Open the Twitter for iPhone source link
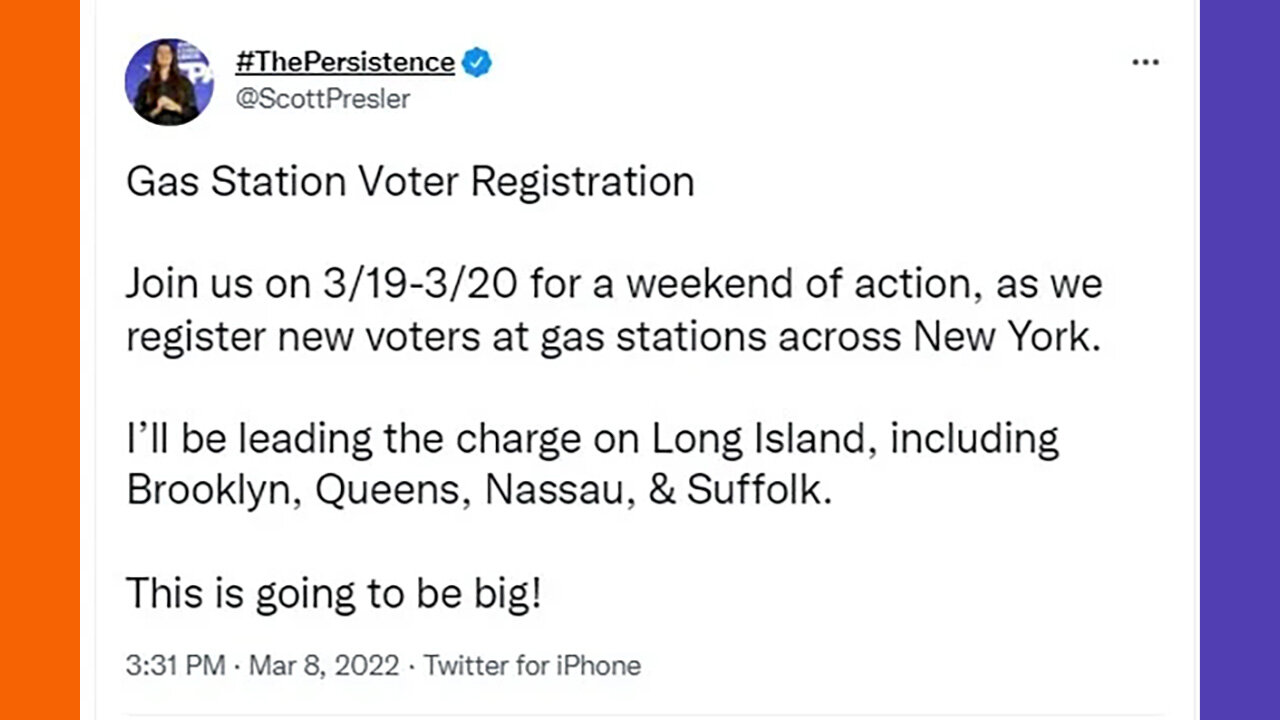This screenshot has width=1280, height=720. (532, 665)
